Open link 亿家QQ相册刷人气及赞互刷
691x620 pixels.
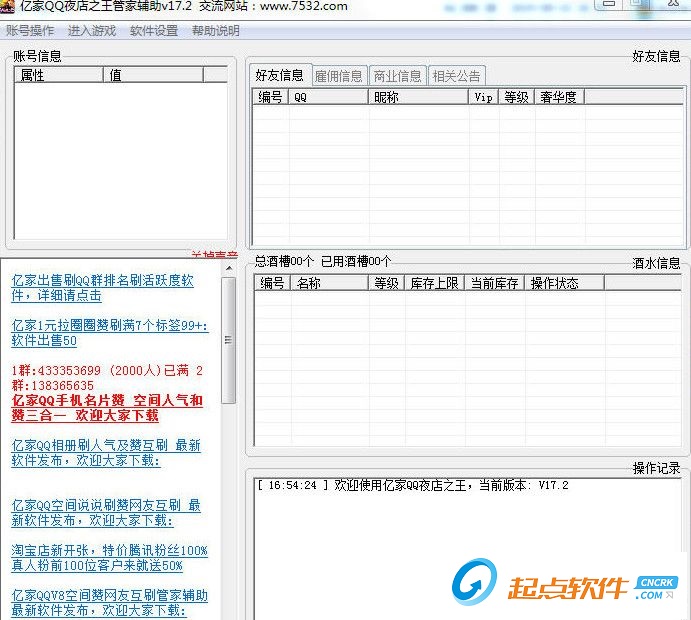coord(106,453)
